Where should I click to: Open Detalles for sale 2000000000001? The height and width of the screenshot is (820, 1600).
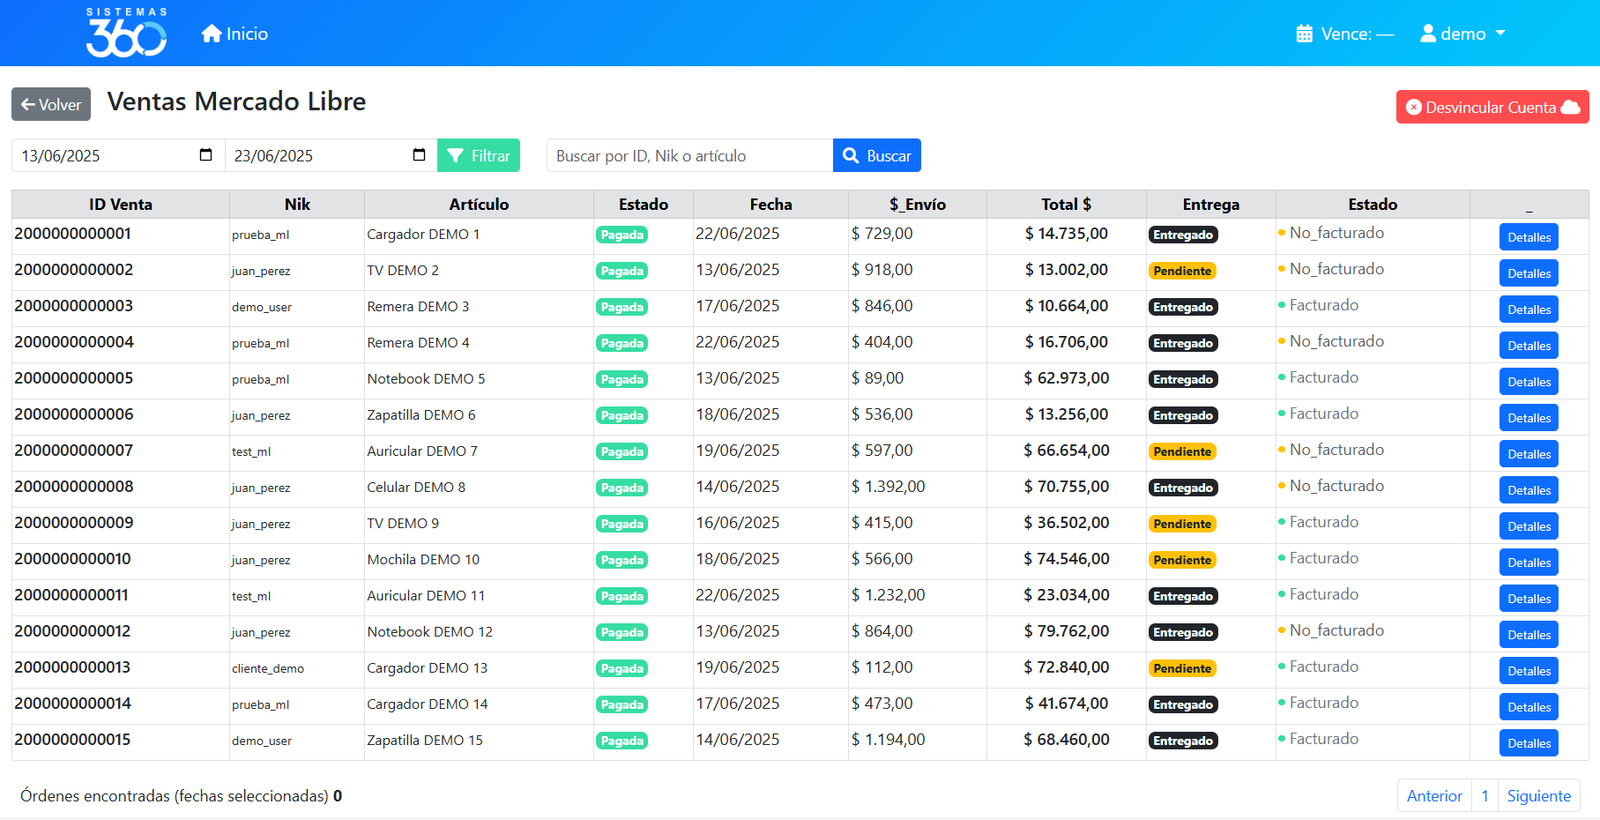coord(1528,237)
